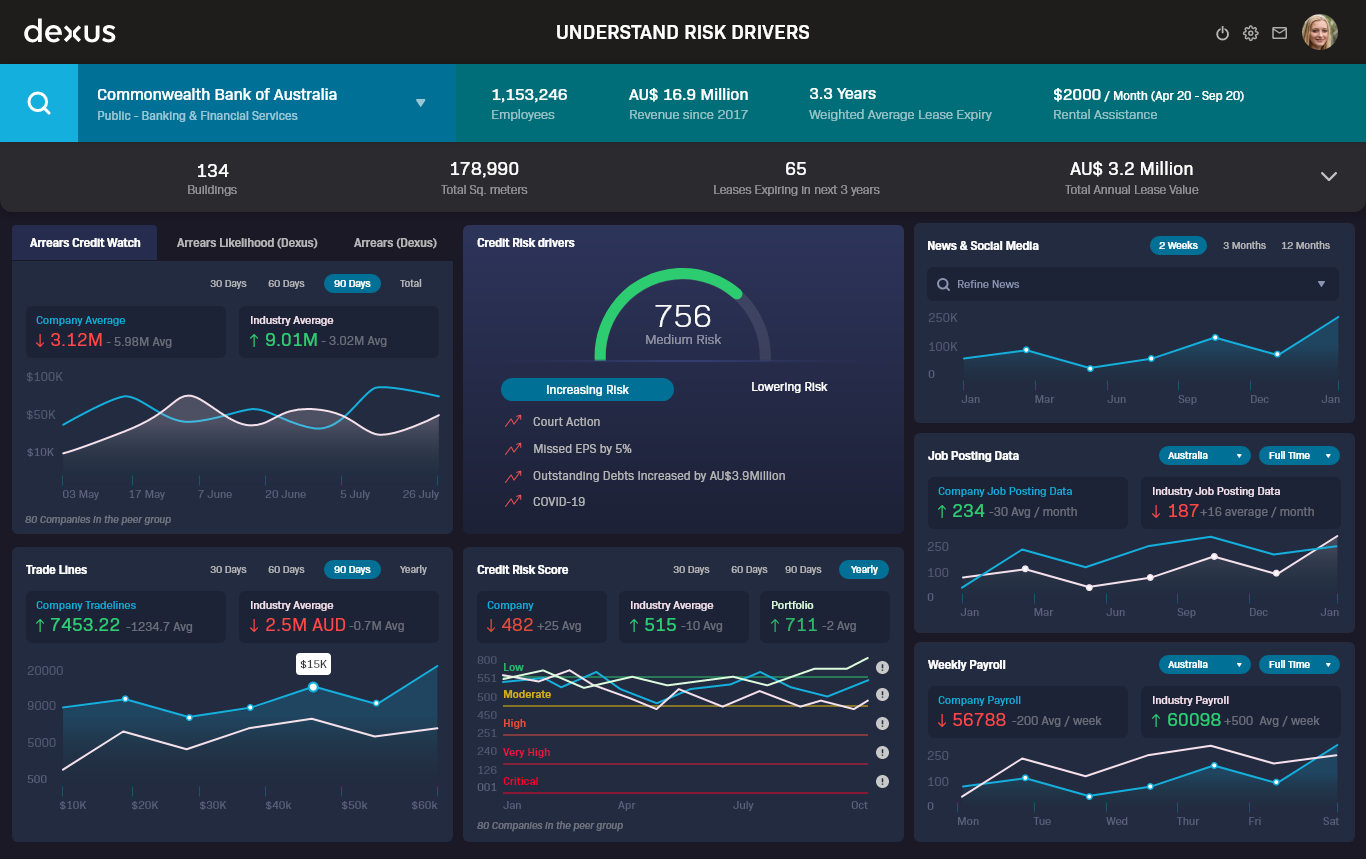Click trend icon next to Court Action
Image resolution: width=1366 pixels, height=859 pixels.
point(513,421)
